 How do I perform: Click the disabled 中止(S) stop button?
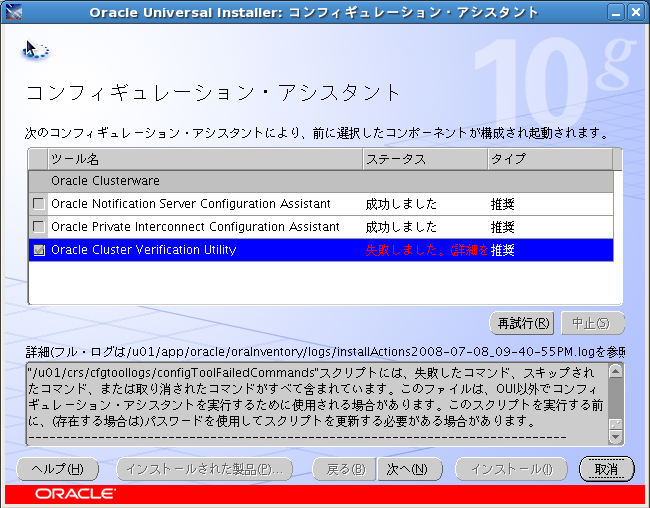593,323
